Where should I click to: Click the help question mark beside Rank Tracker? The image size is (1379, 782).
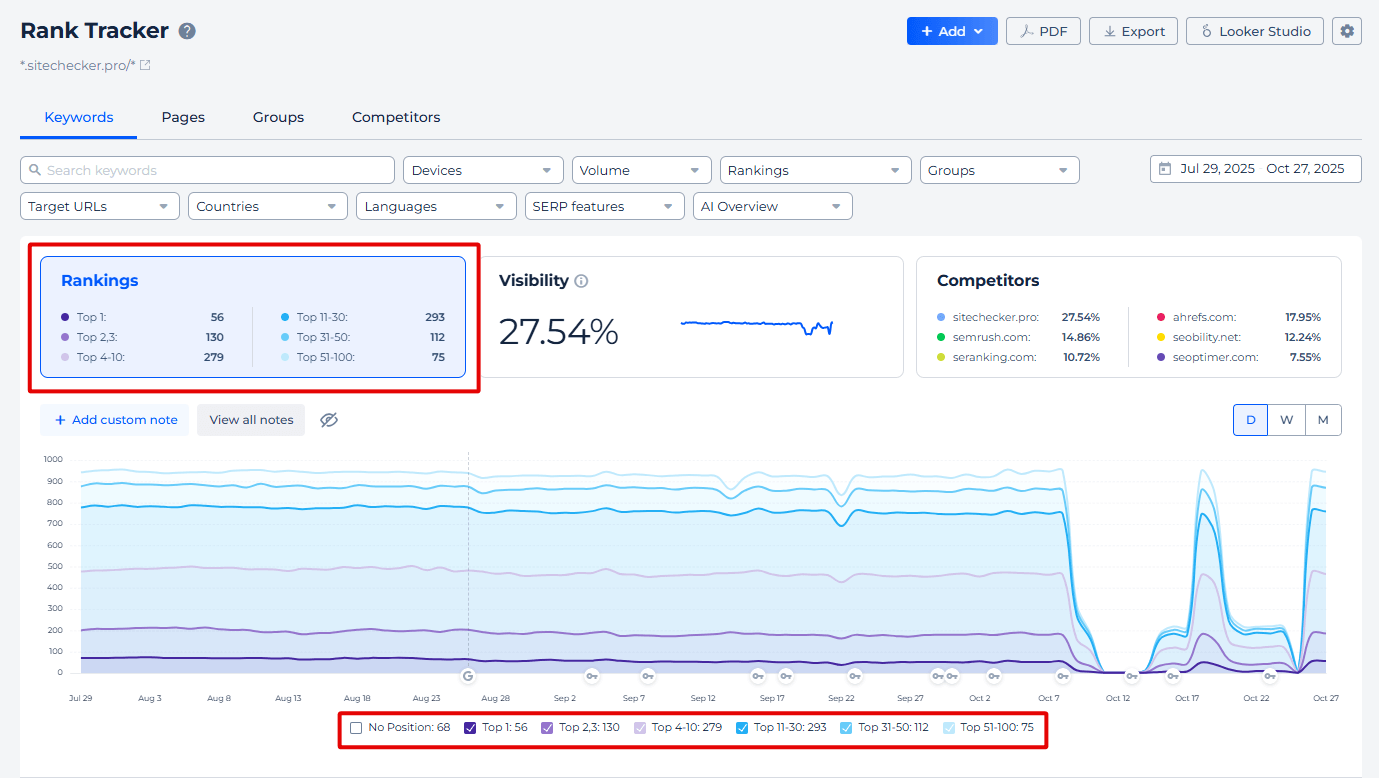(x=187, y=31)
